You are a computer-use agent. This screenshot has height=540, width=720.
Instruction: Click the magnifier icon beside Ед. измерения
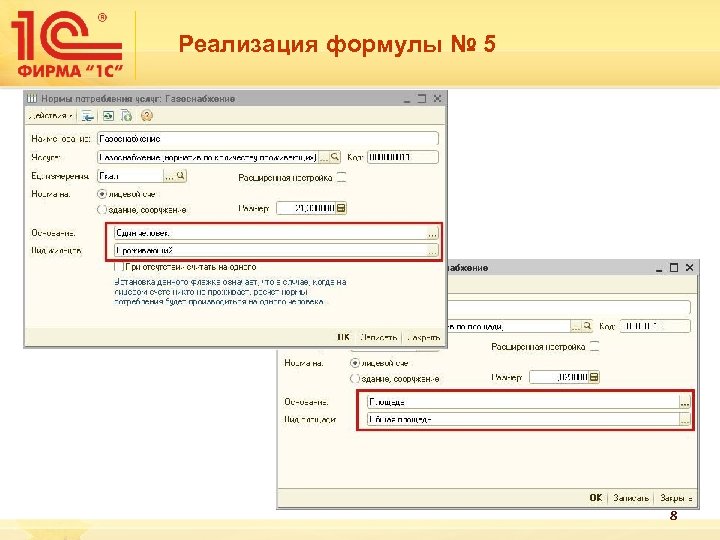(x=181, y=176)
